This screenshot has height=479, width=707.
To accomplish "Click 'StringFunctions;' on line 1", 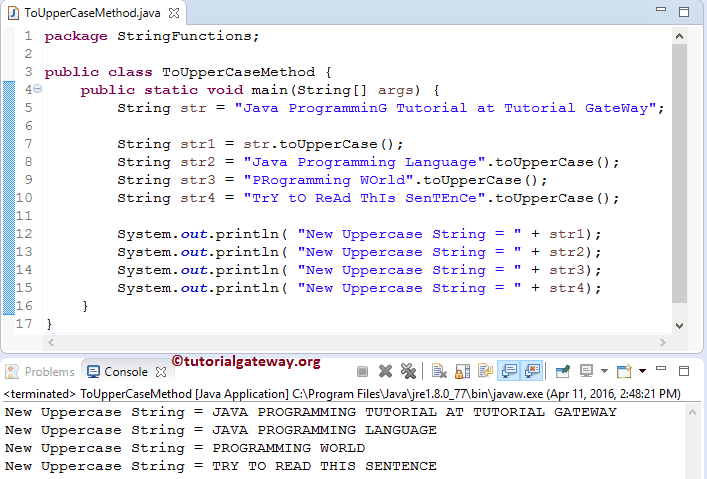I will pyautogui.click(x=188, y=36).
